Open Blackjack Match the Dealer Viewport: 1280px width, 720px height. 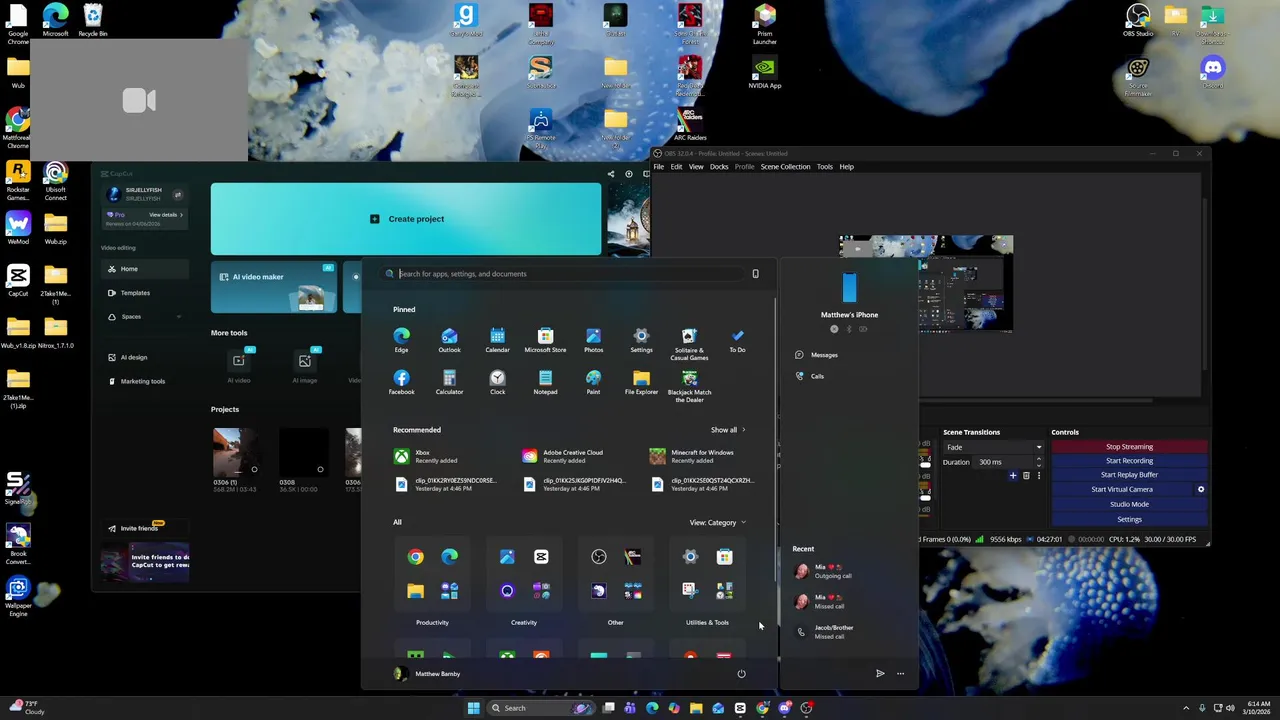click(x=689, y=385)
